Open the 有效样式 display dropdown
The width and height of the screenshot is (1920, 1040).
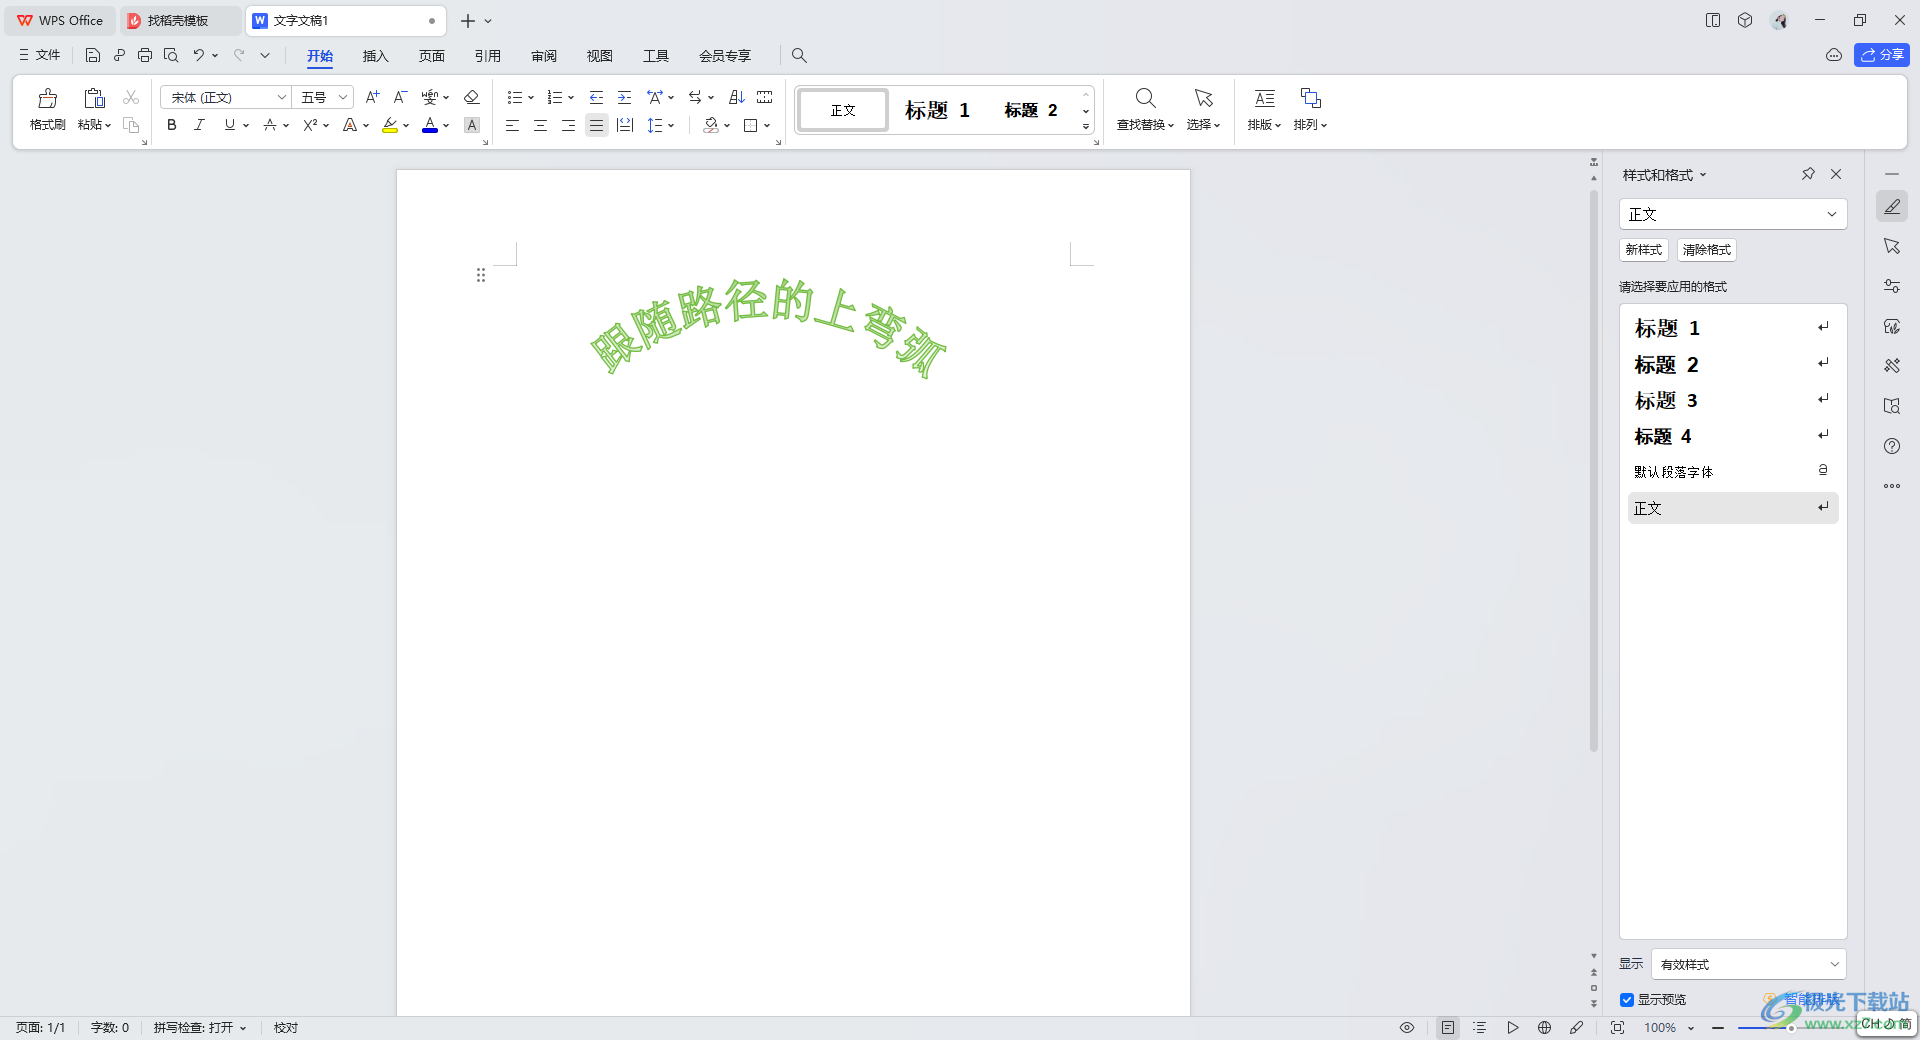[1834, 964]
